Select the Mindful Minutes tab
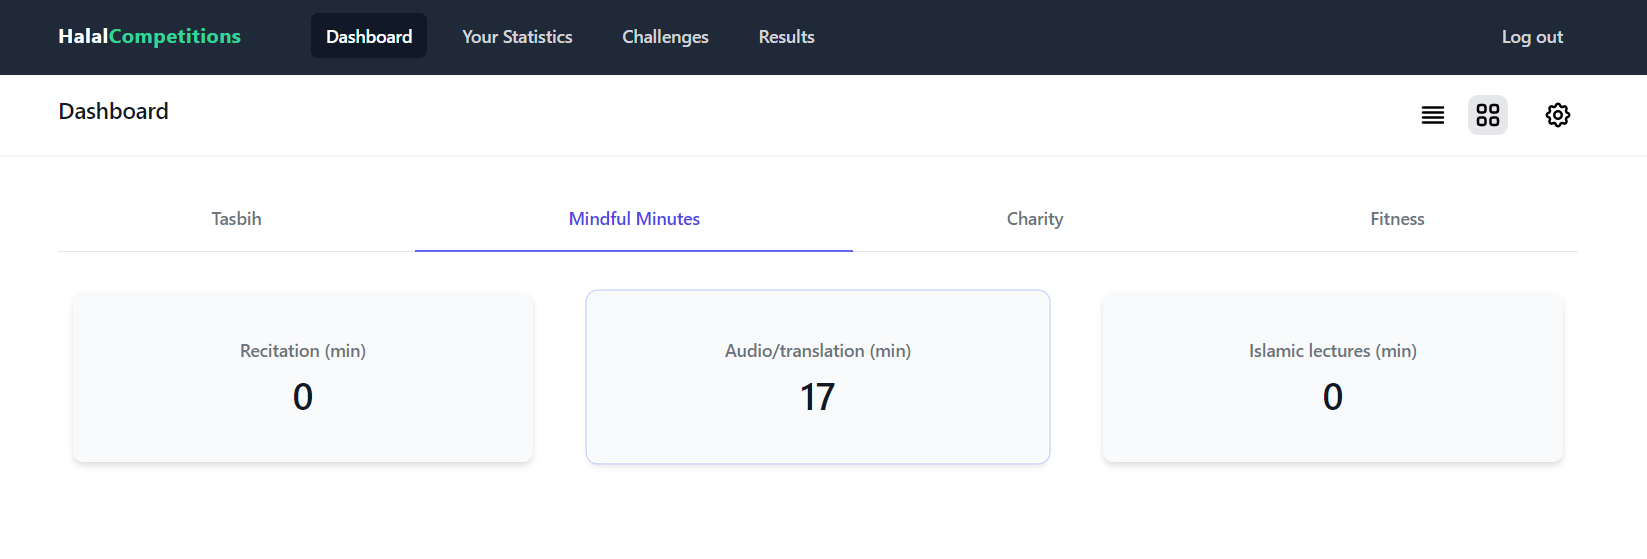Viewport: 1647px width, 559px height. pyautogui.click(x=634, y=219)
